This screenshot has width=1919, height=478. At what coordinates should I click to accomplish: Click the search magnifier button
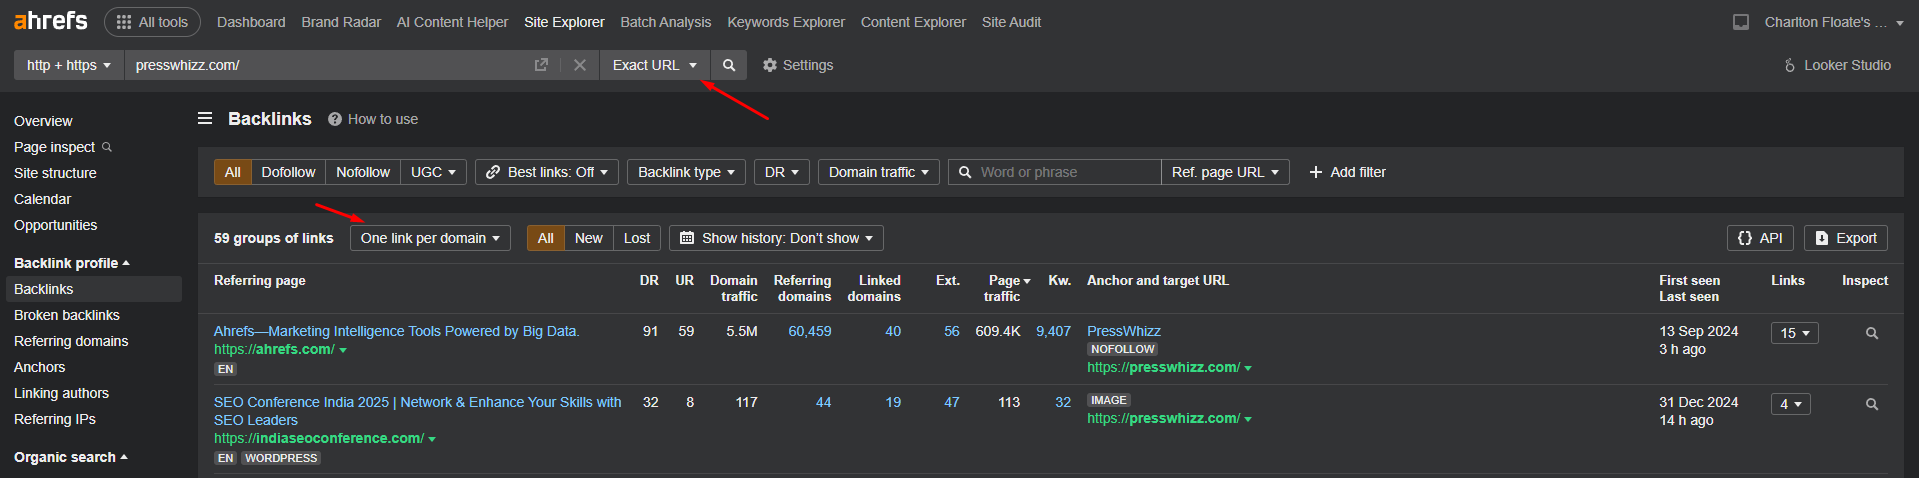(729, 65)
